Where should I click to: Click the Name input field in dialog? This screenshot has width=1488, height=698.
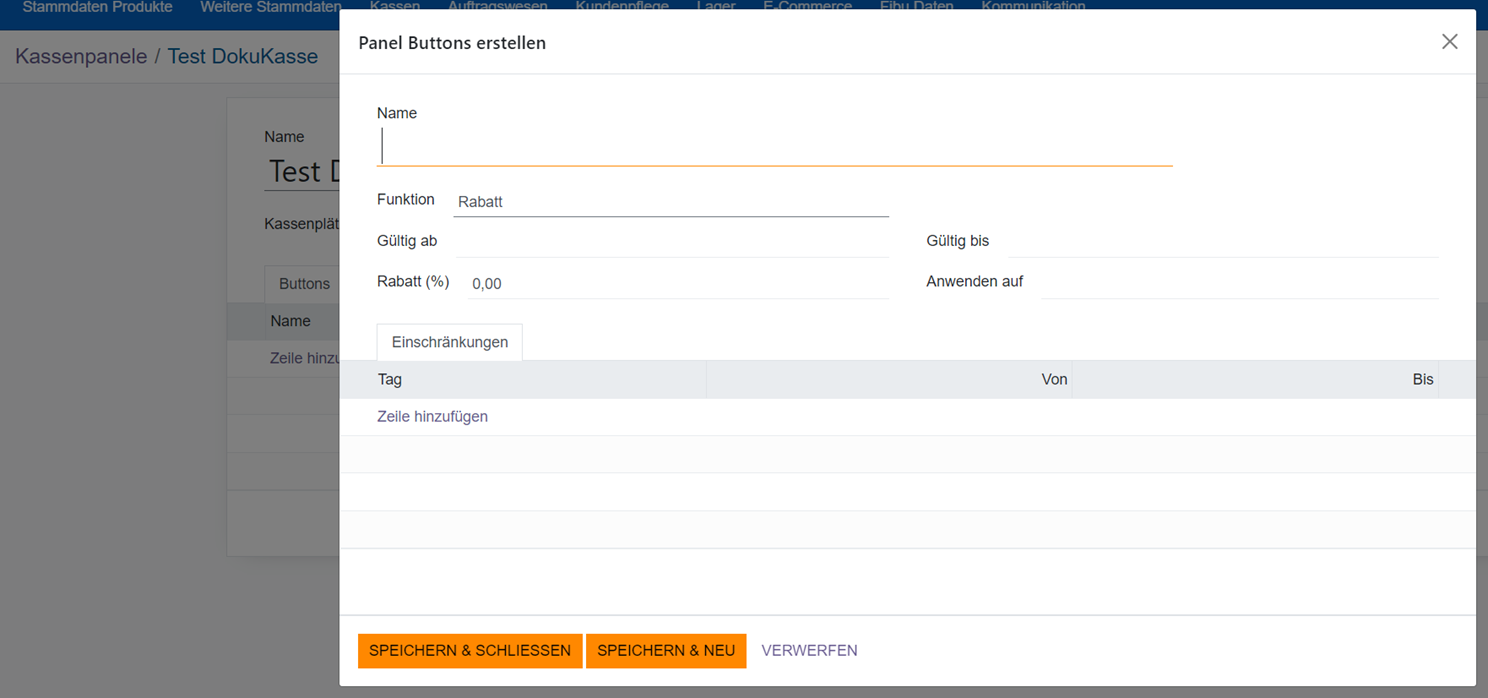pos(774,146)
